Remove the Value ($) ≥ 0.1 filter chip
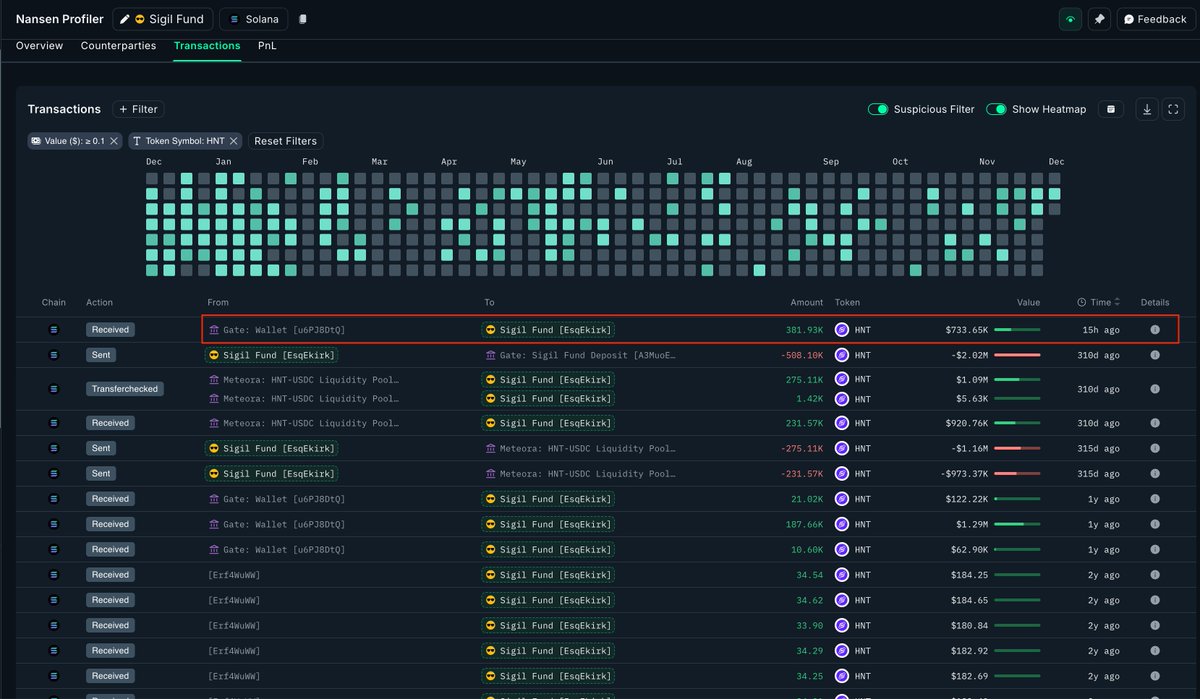 (114, 141)
